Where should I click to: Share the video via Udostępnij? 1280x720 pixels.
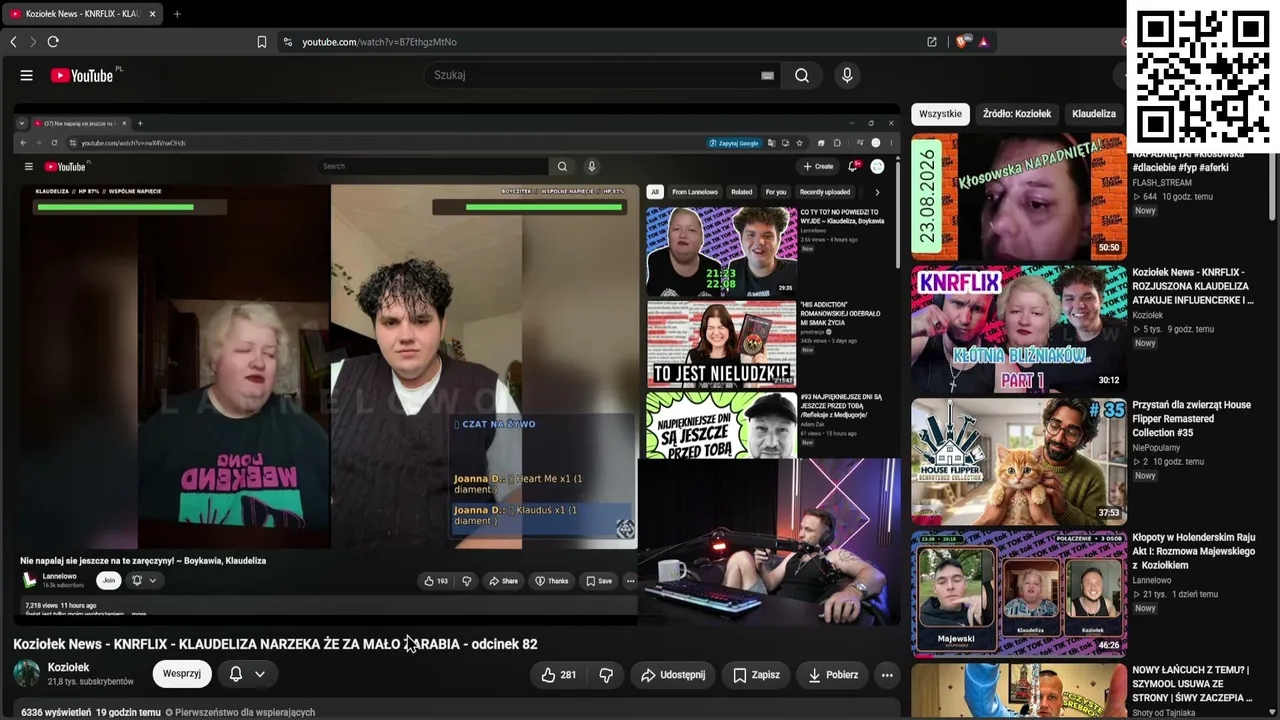point(673,675)
